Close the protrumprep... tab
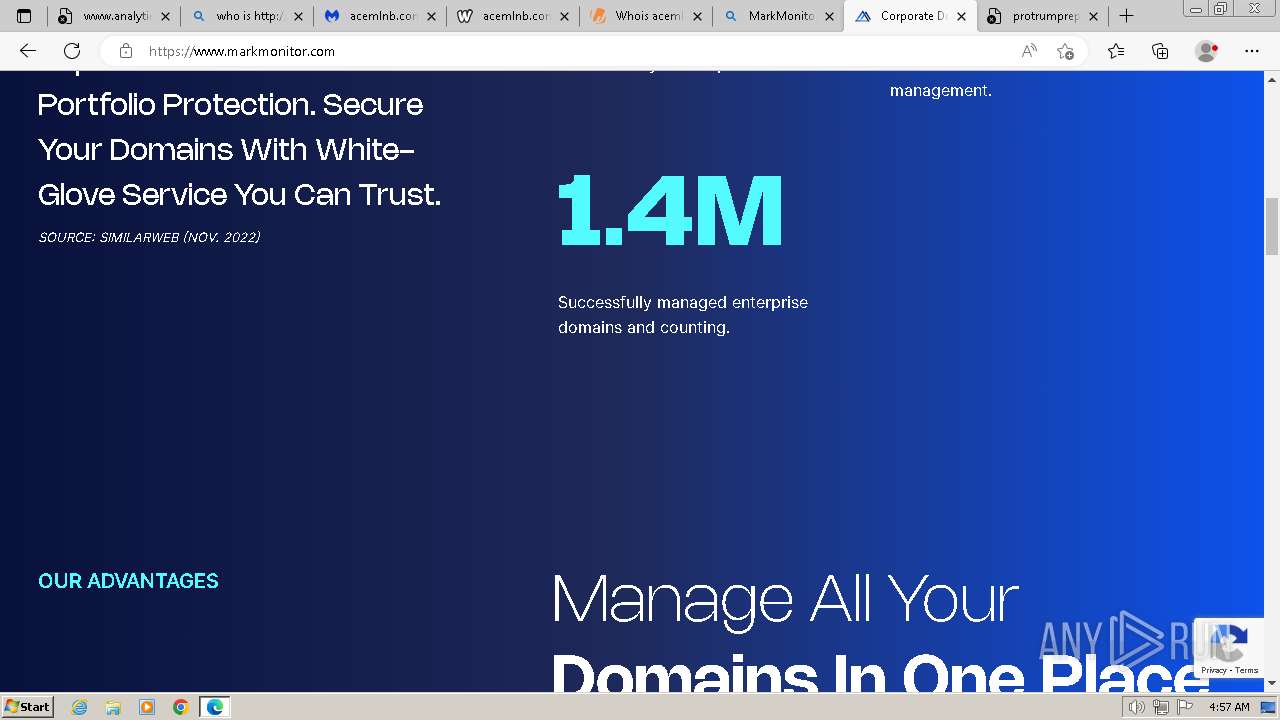 tap(1093, 16)
